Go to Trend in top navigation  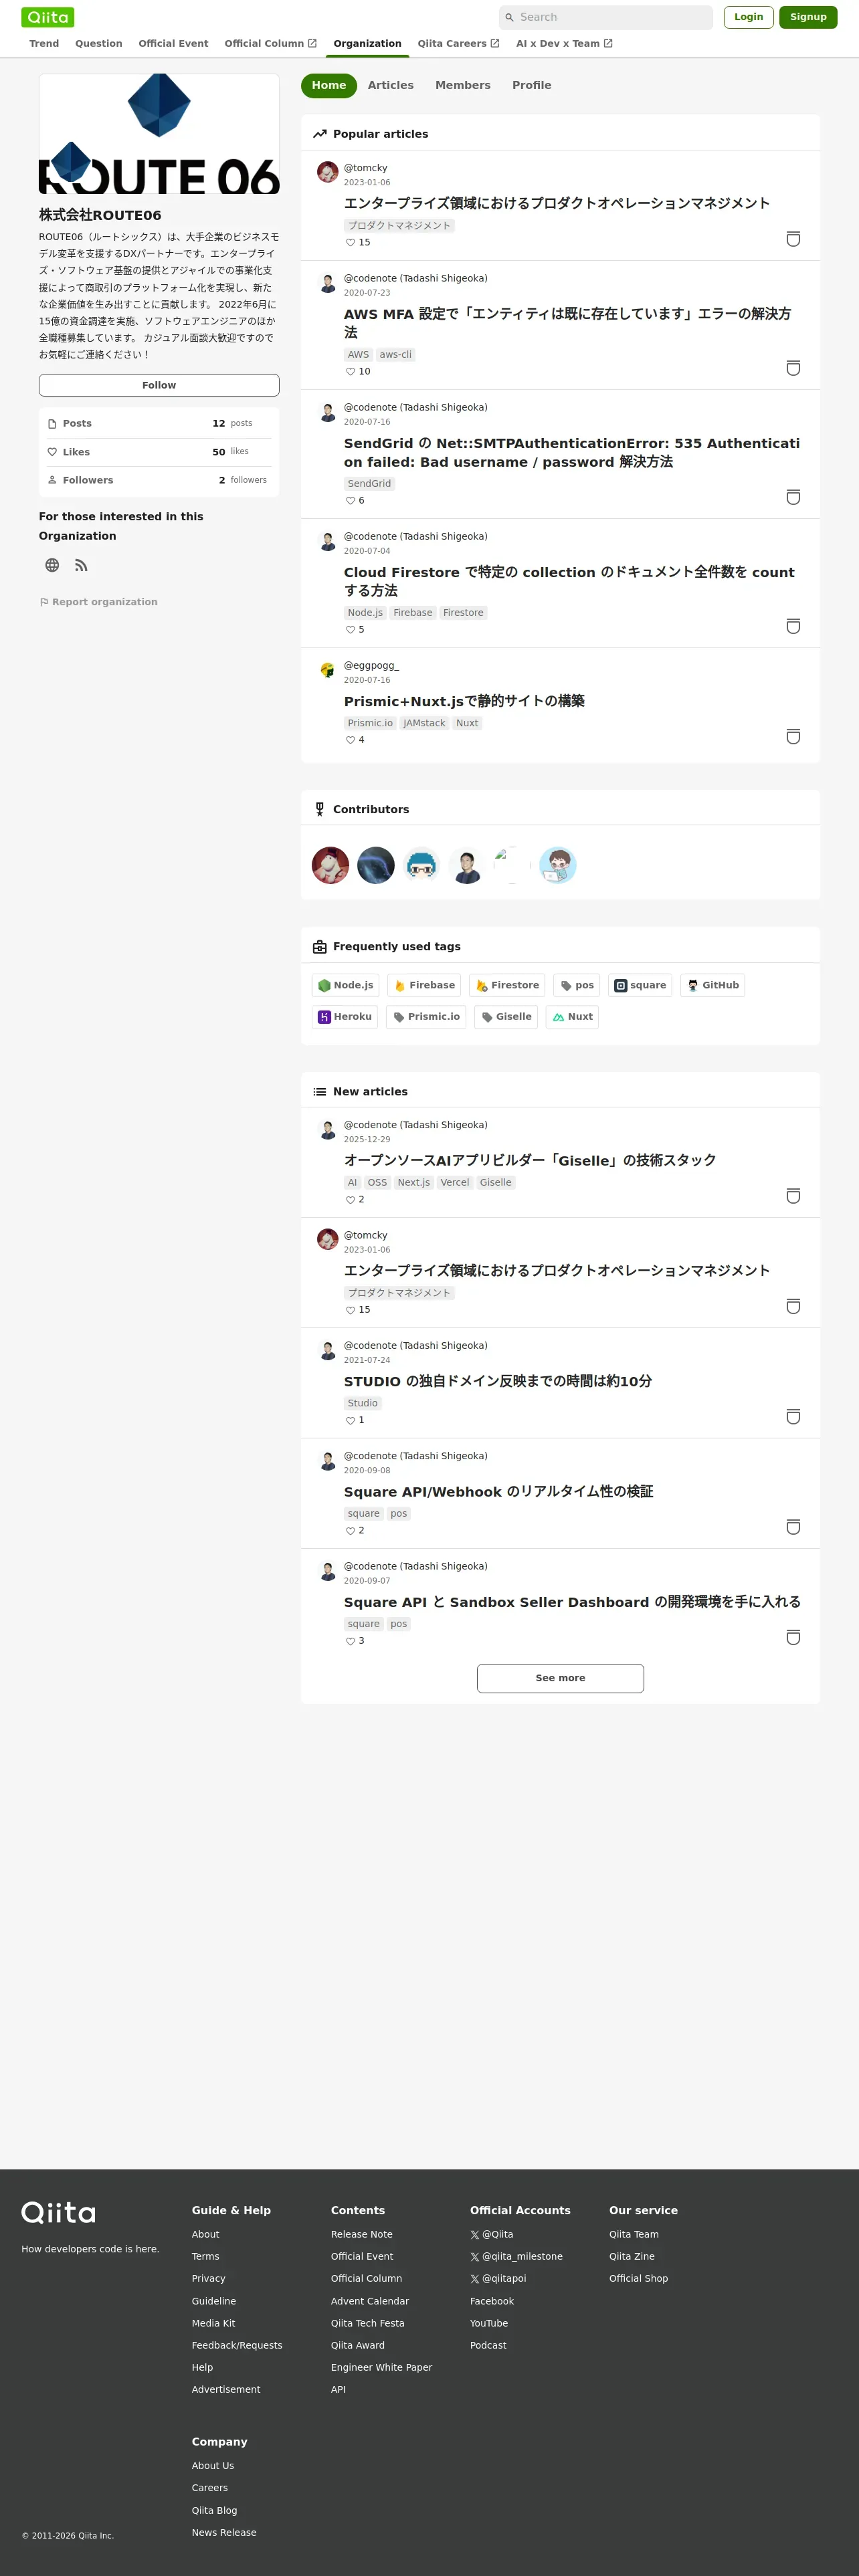click(44, 43)
